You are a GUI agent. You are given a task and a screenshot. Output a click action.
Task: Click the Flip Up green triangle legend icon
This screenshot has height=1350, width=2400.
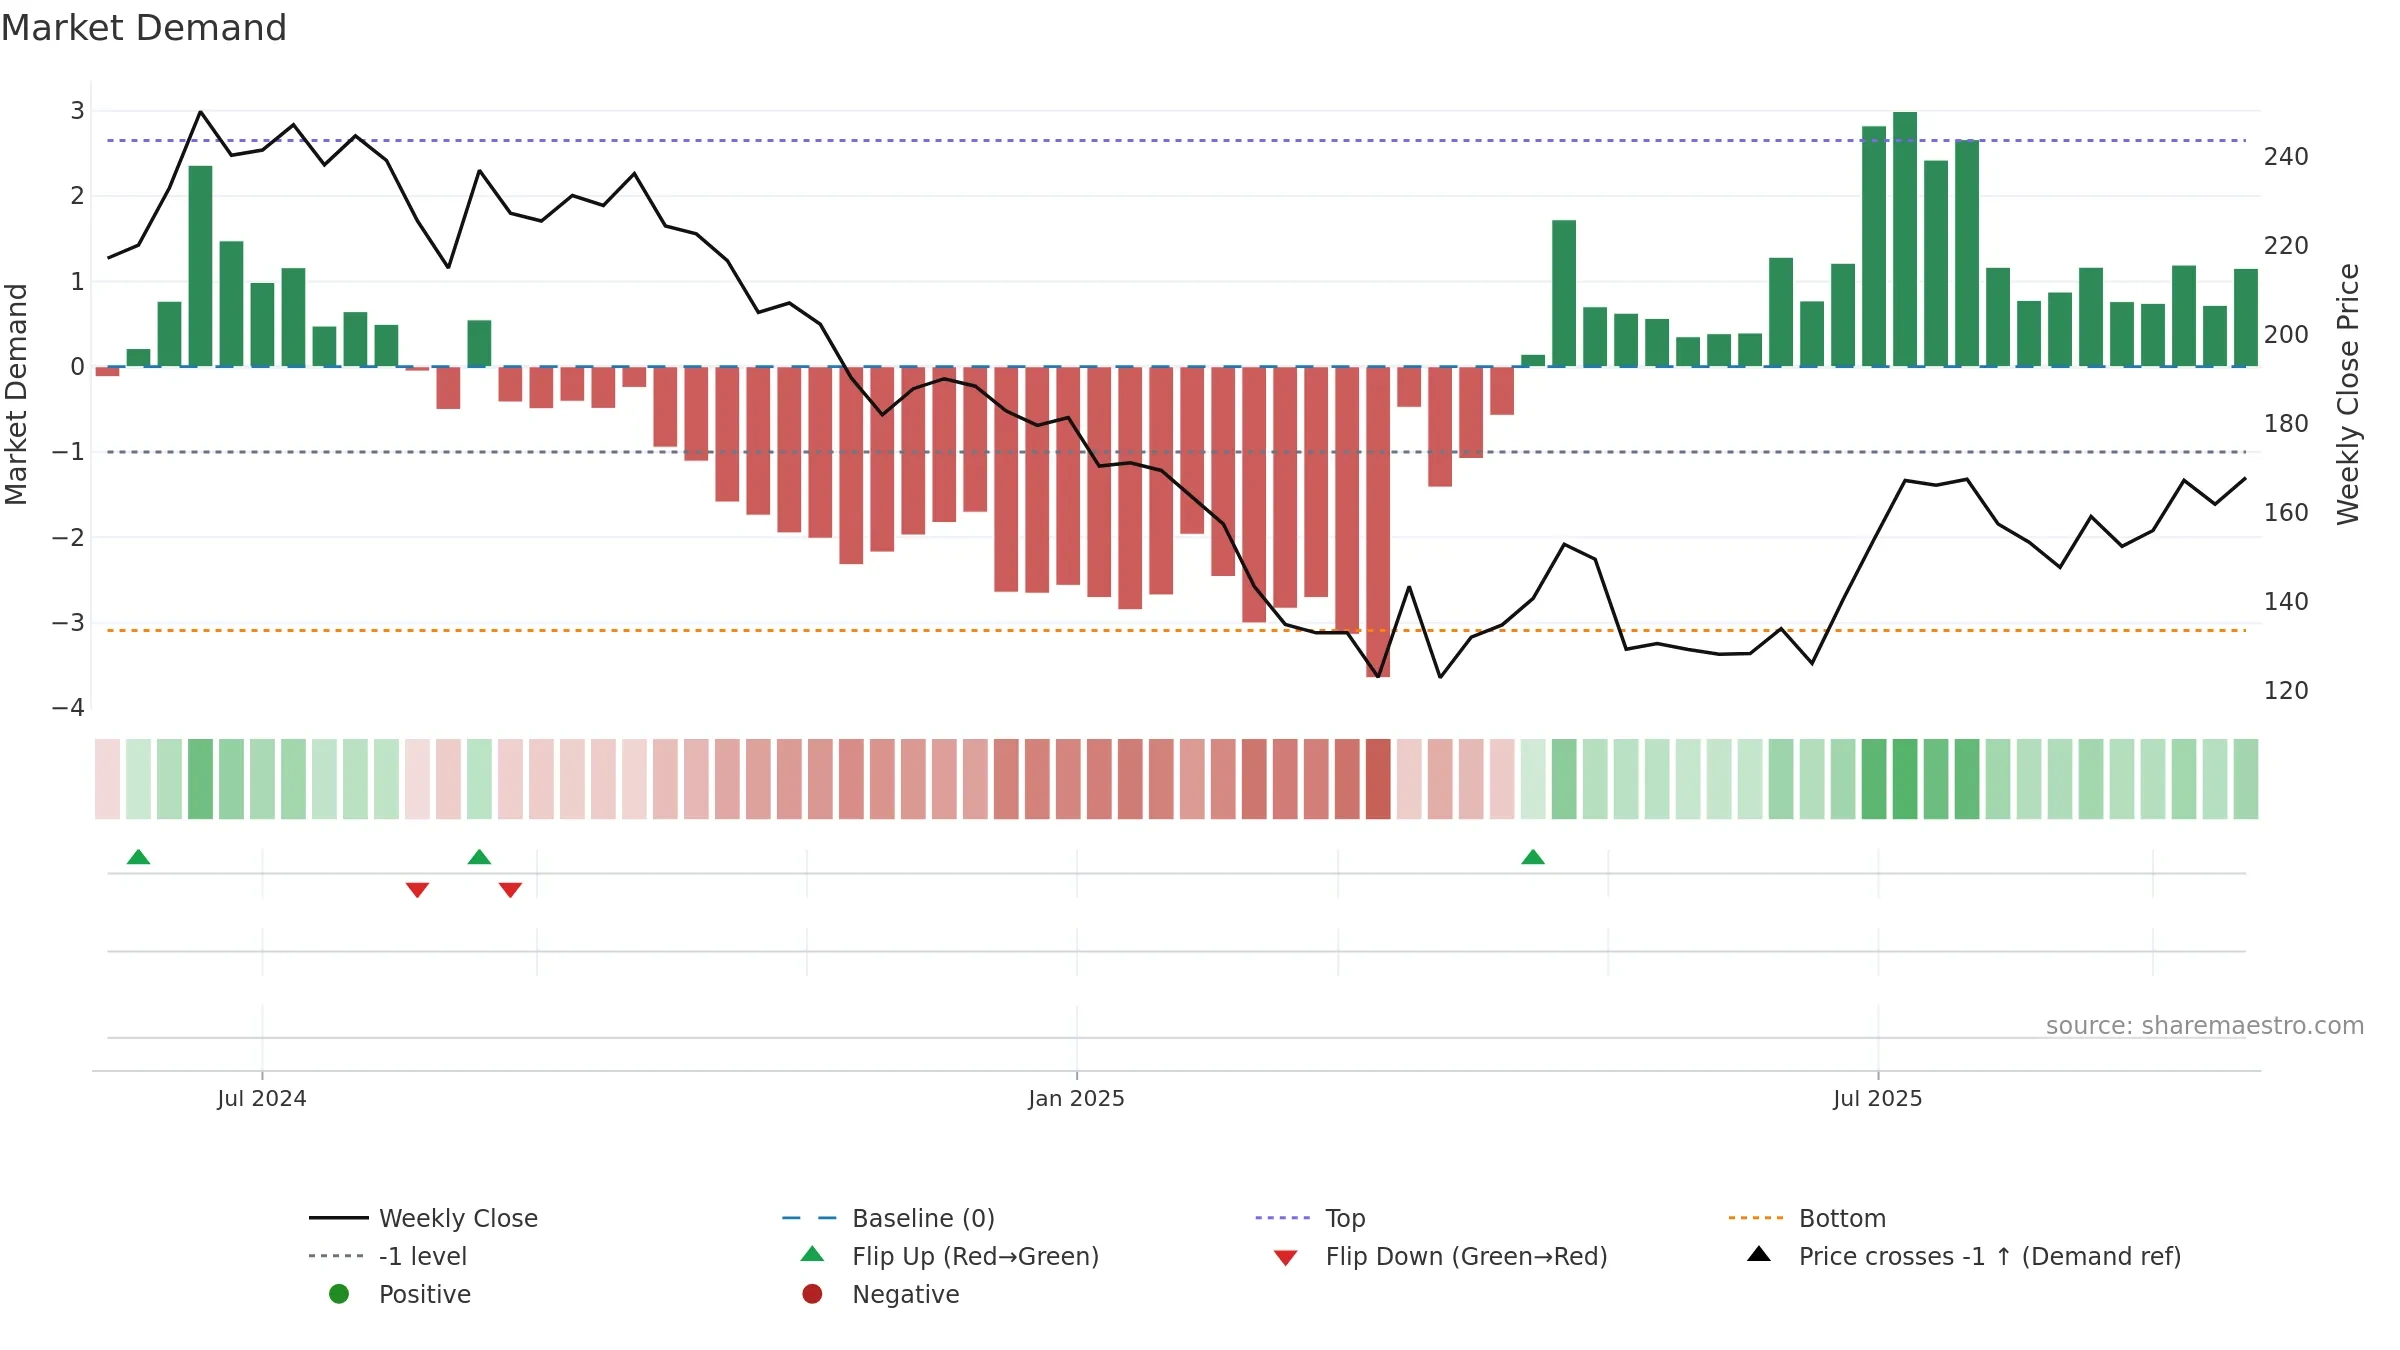click(x=813, y=1255)
